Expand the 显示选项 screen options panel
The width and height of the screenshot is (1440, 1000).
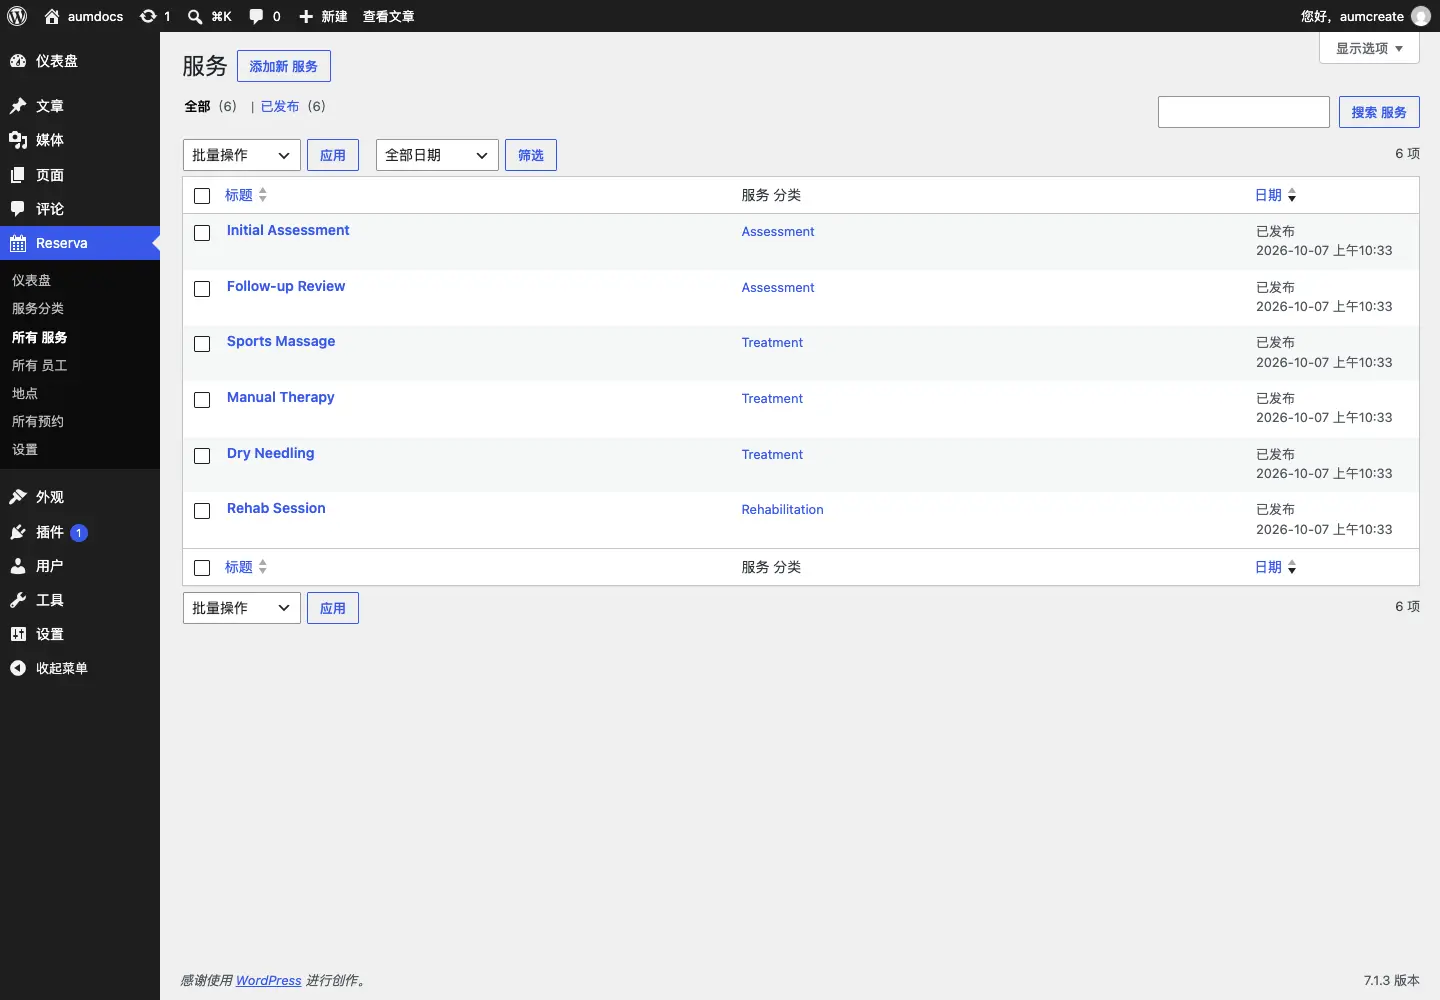point(1369,48)
